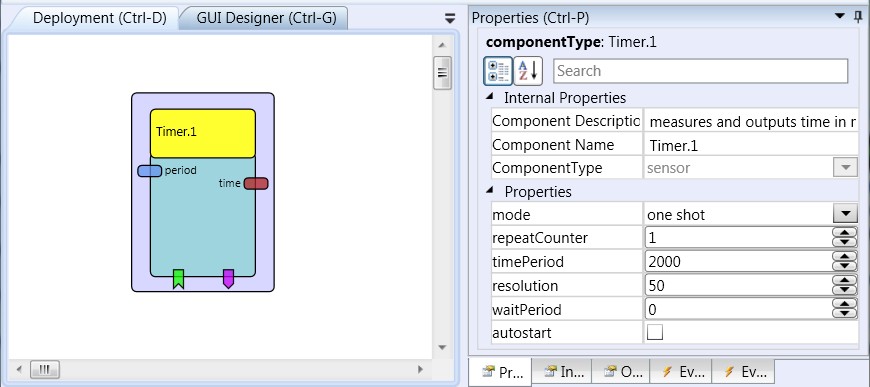Click the blue period input port
This screenshot has height=387, width=870.
[x=149, y=170]
